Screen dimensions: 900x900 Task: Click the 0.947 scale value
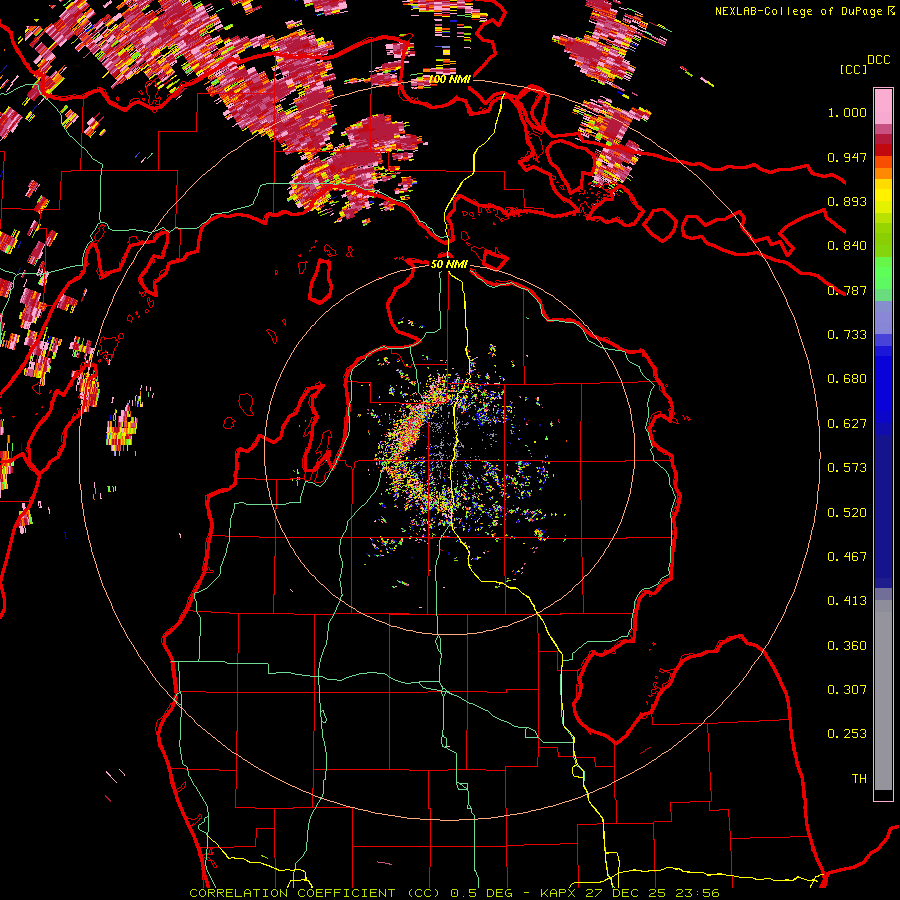point(847,157)
